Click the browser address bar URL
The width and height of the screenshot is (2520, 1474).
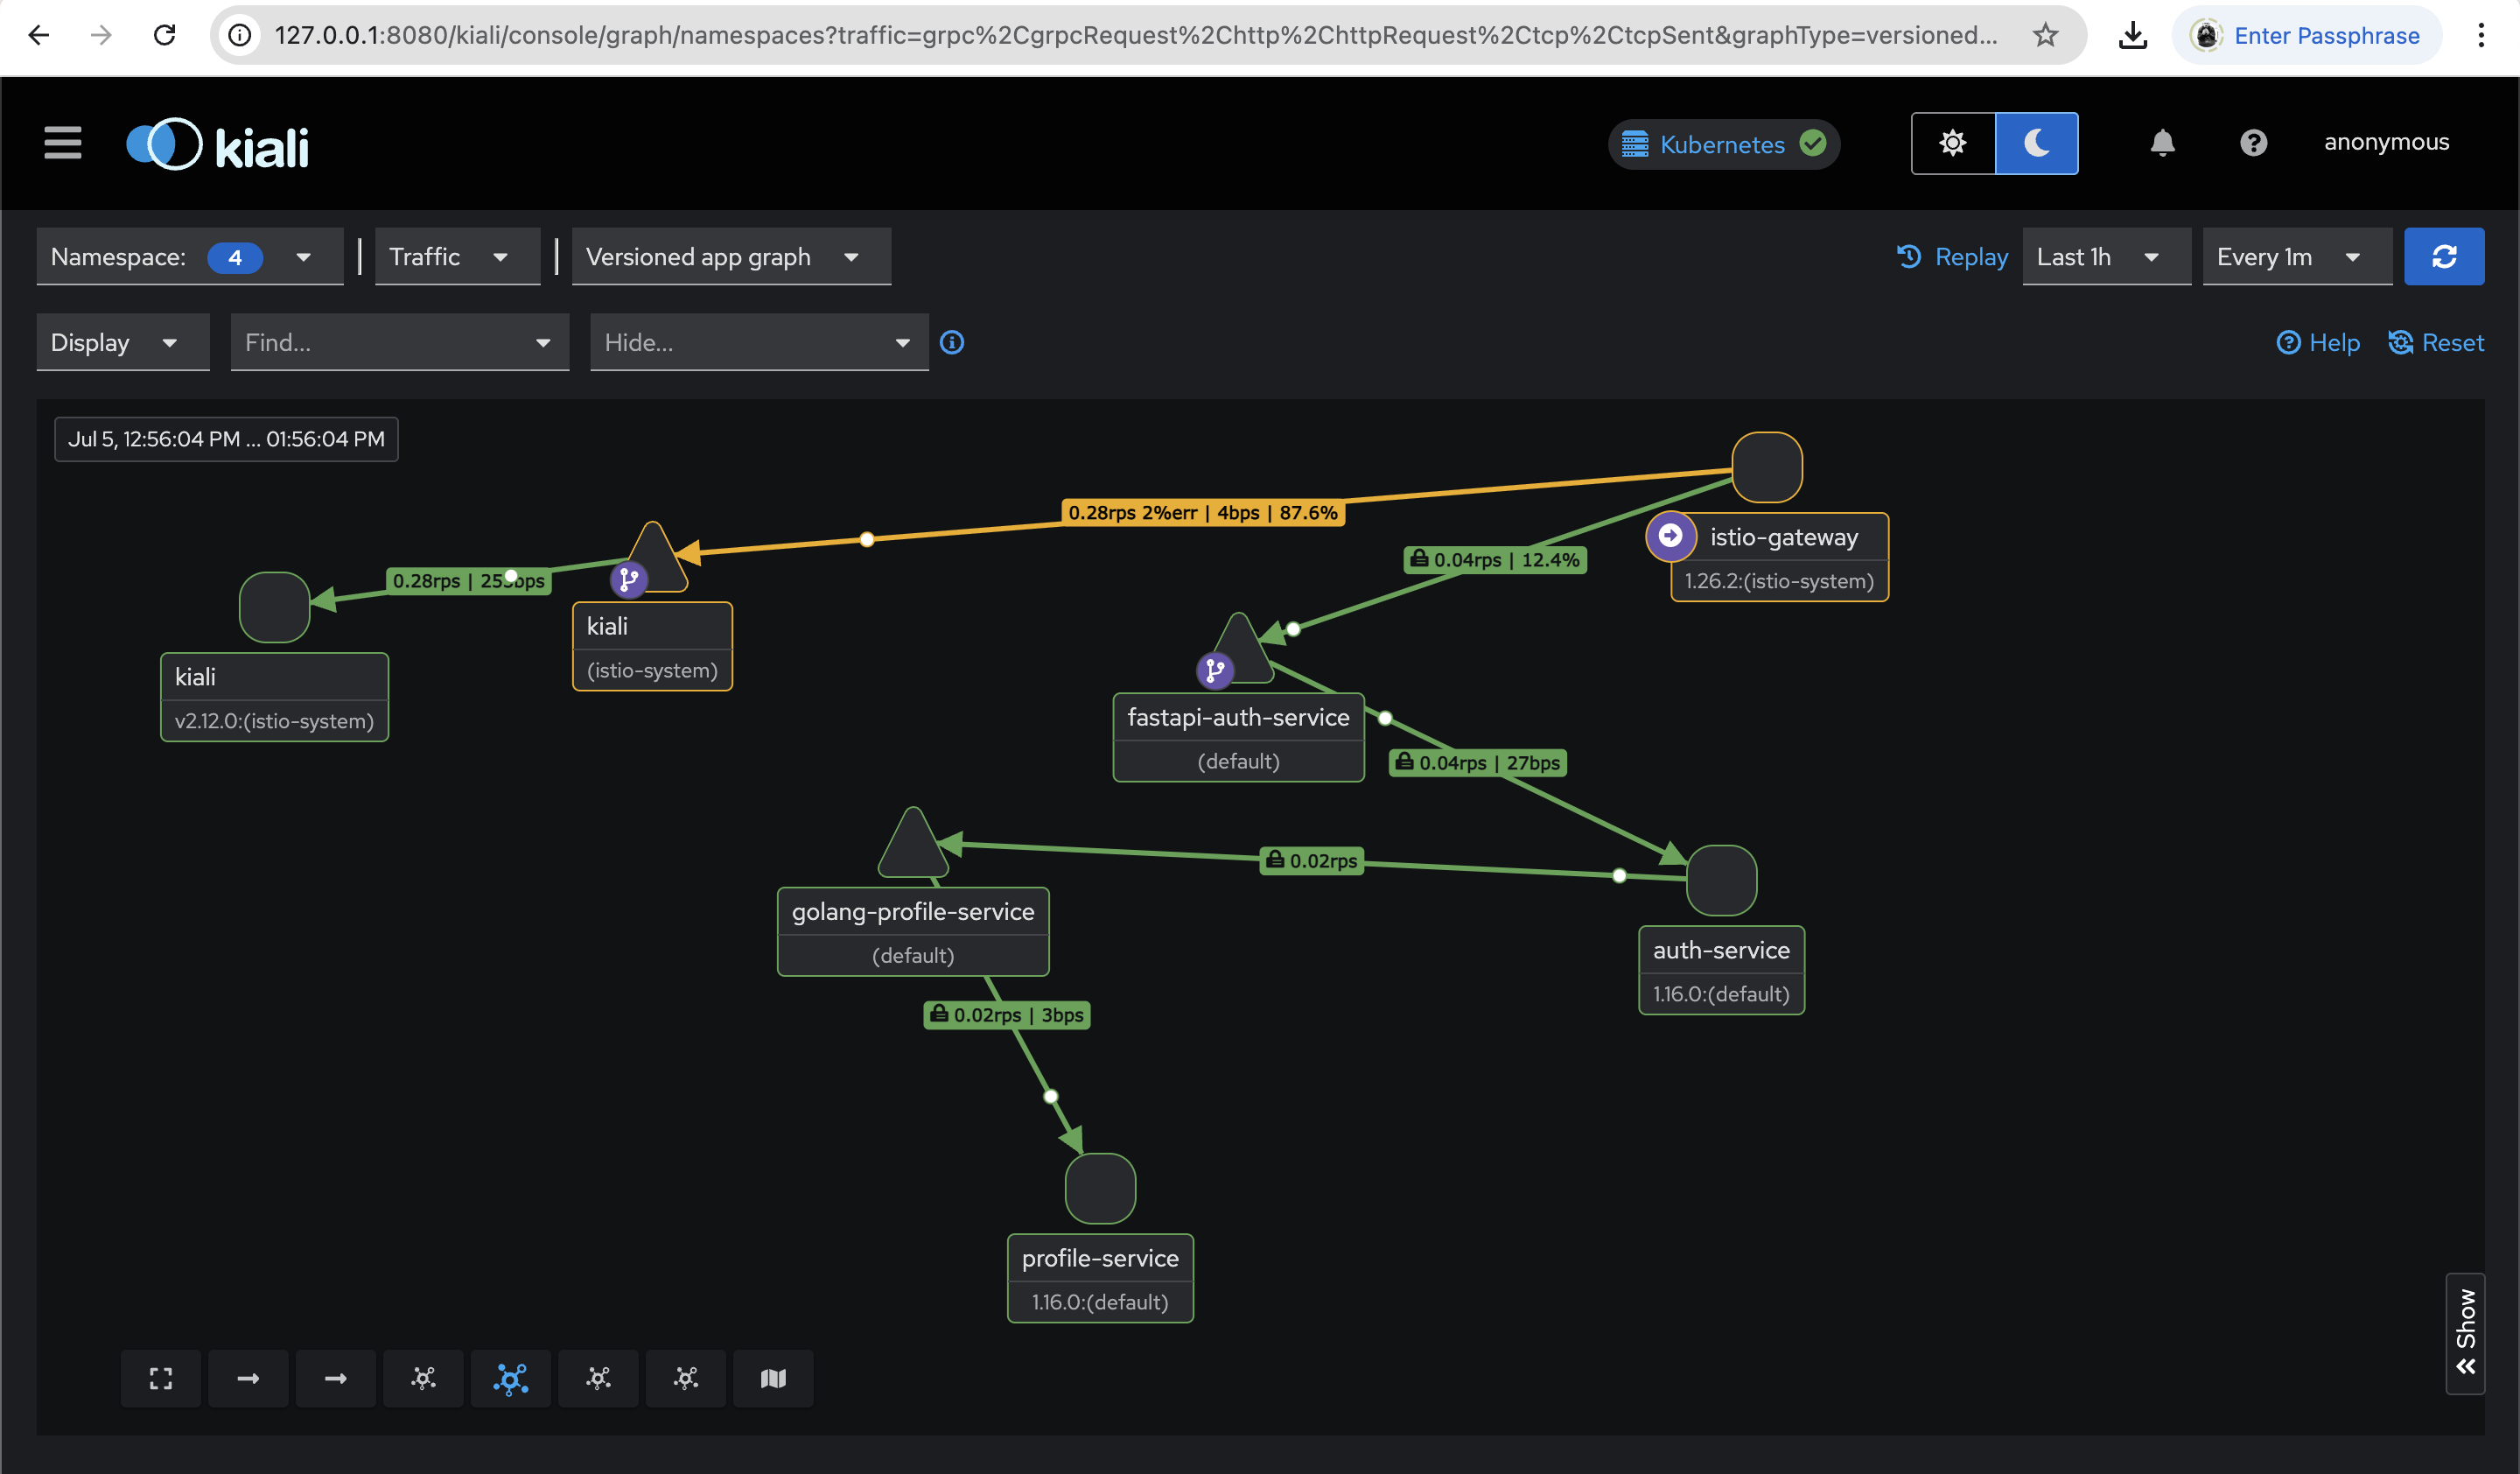coord(1135,35)
